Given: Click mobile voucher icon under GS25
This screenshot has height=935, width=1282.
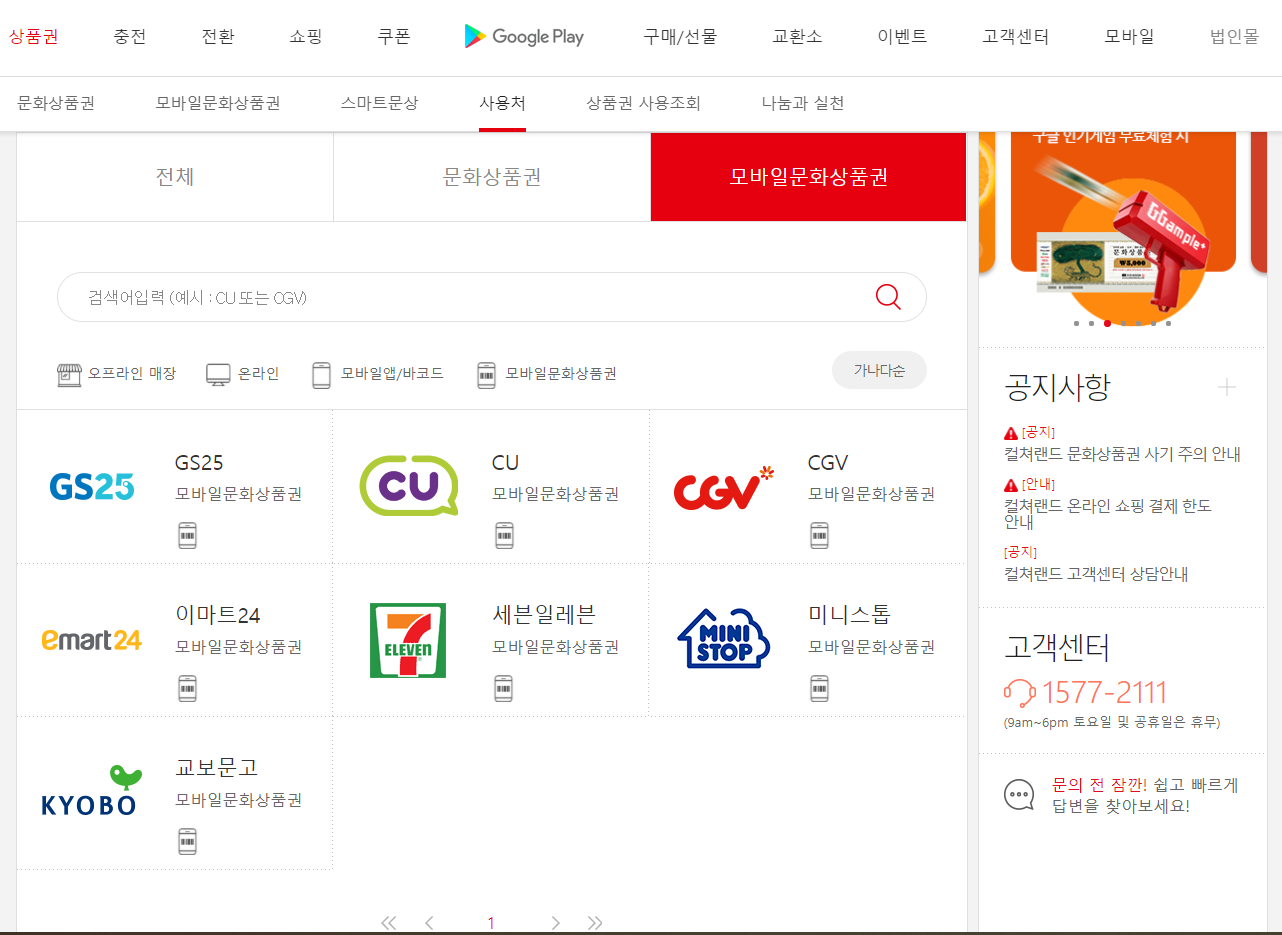Looking at the screenshot, I should coord(188,536).
